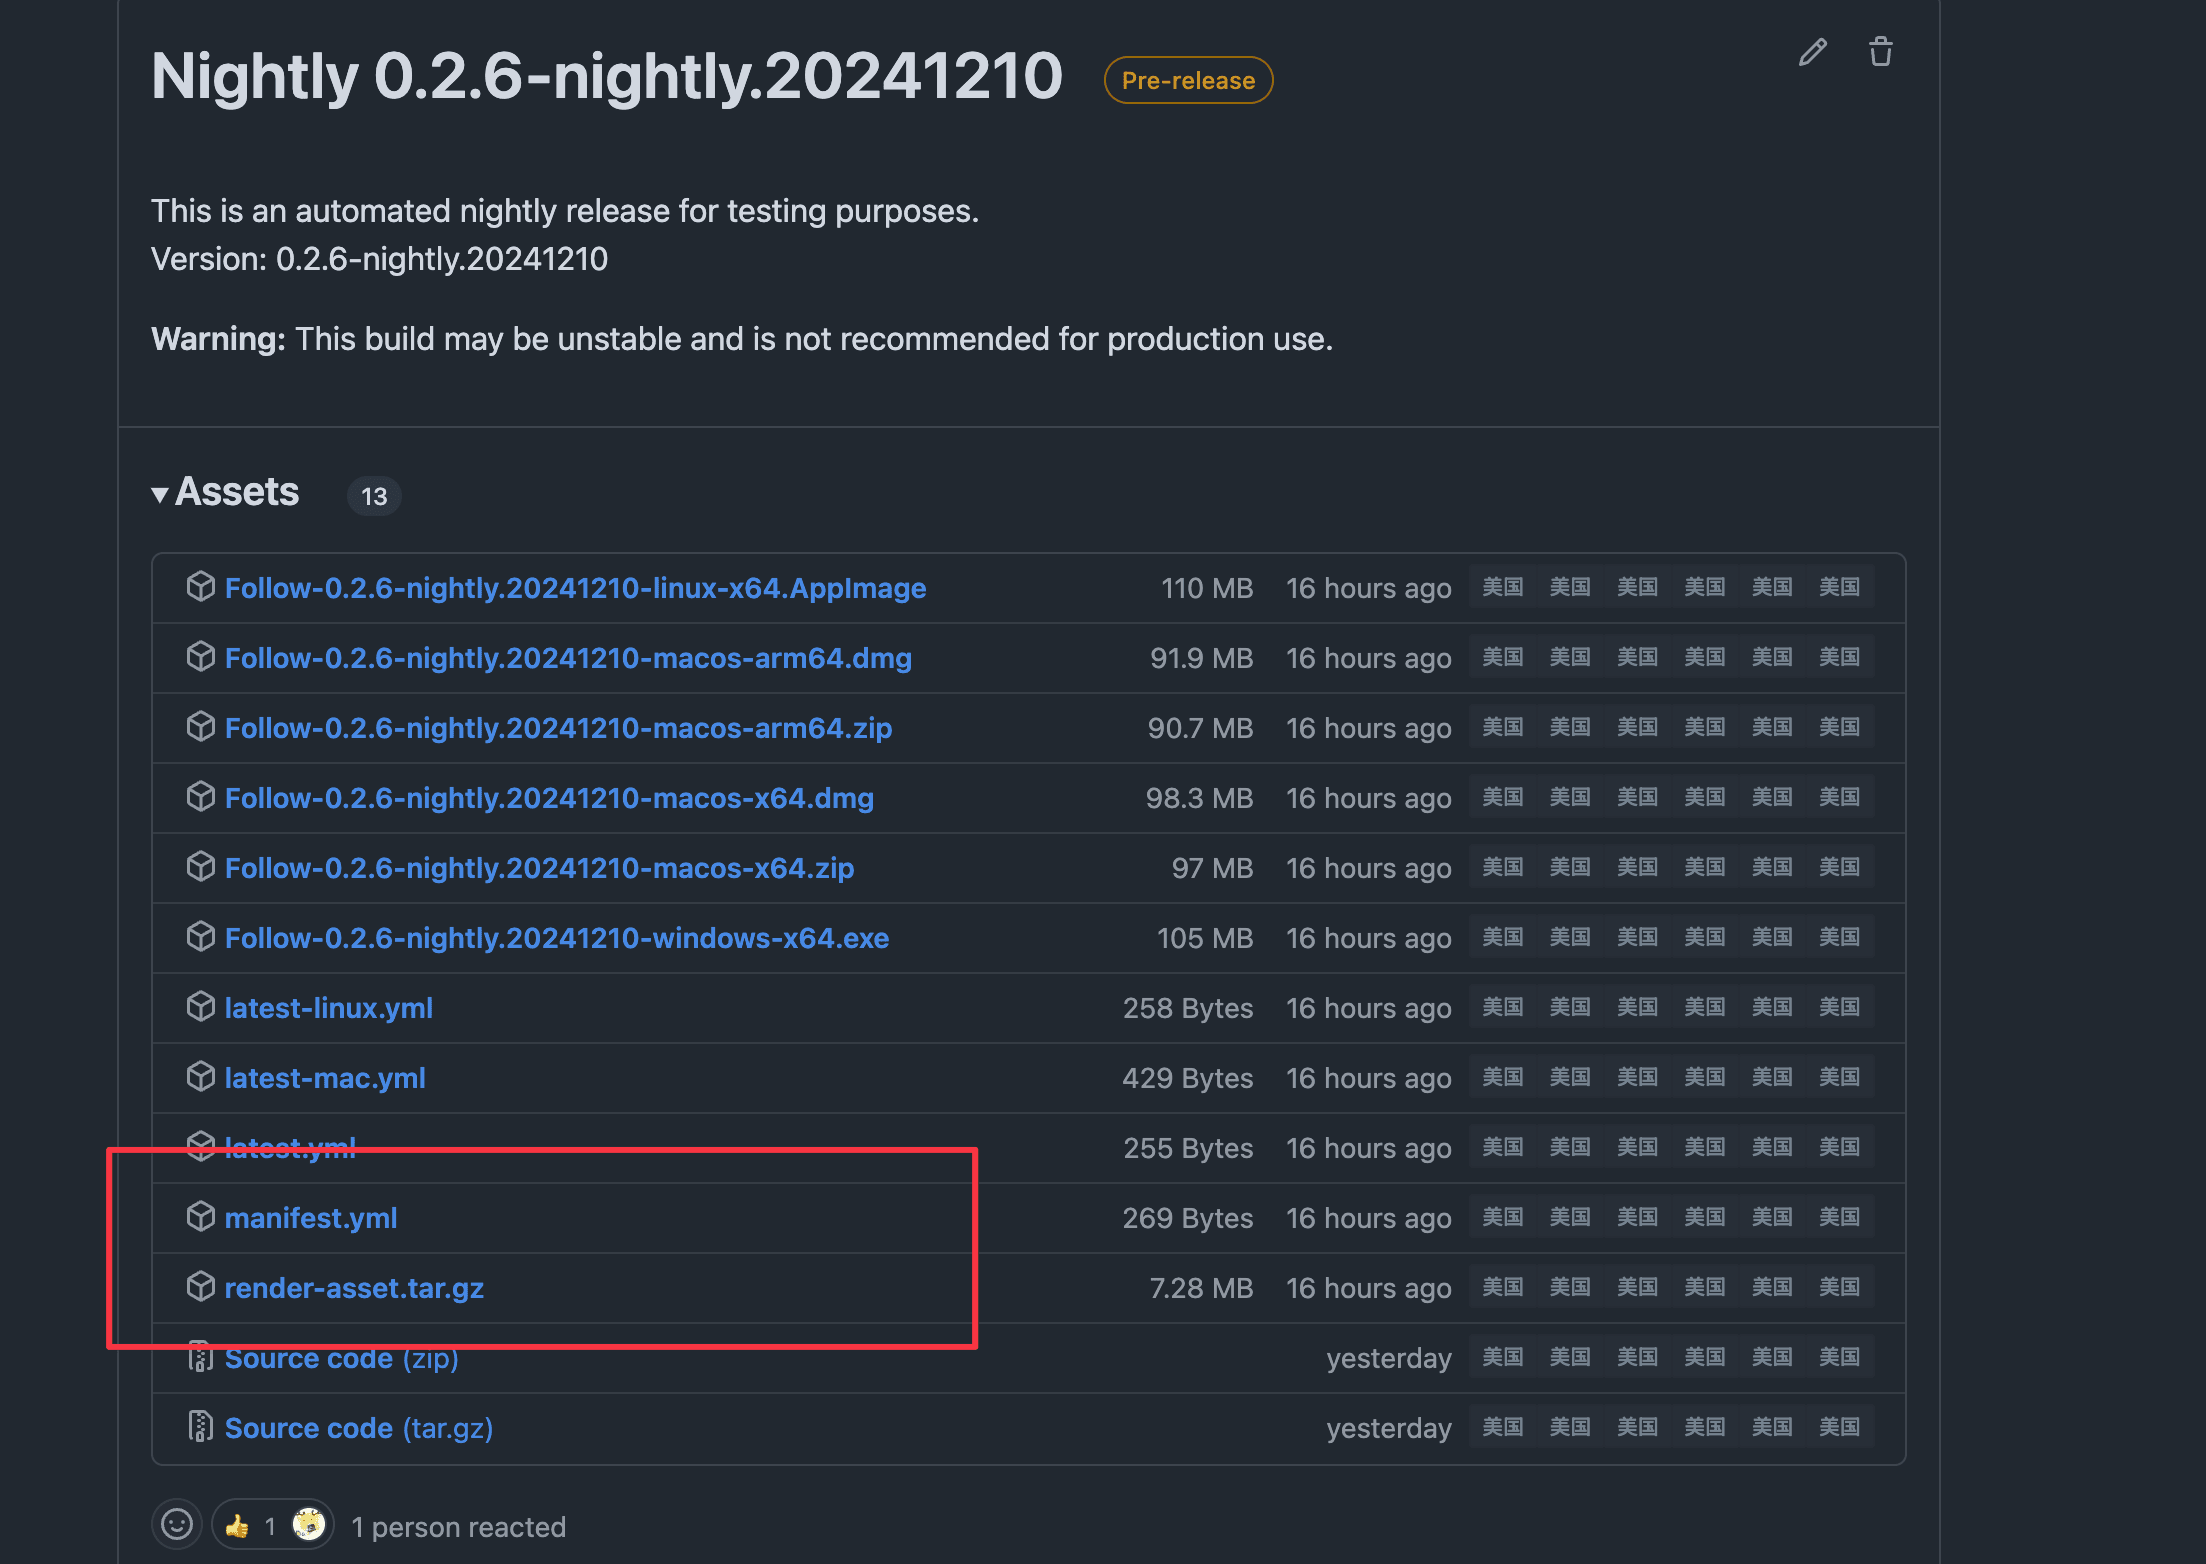Click the package icon beside latest-linux.yml
Screen dimensions: 2206x1564
pos(201,1006)
